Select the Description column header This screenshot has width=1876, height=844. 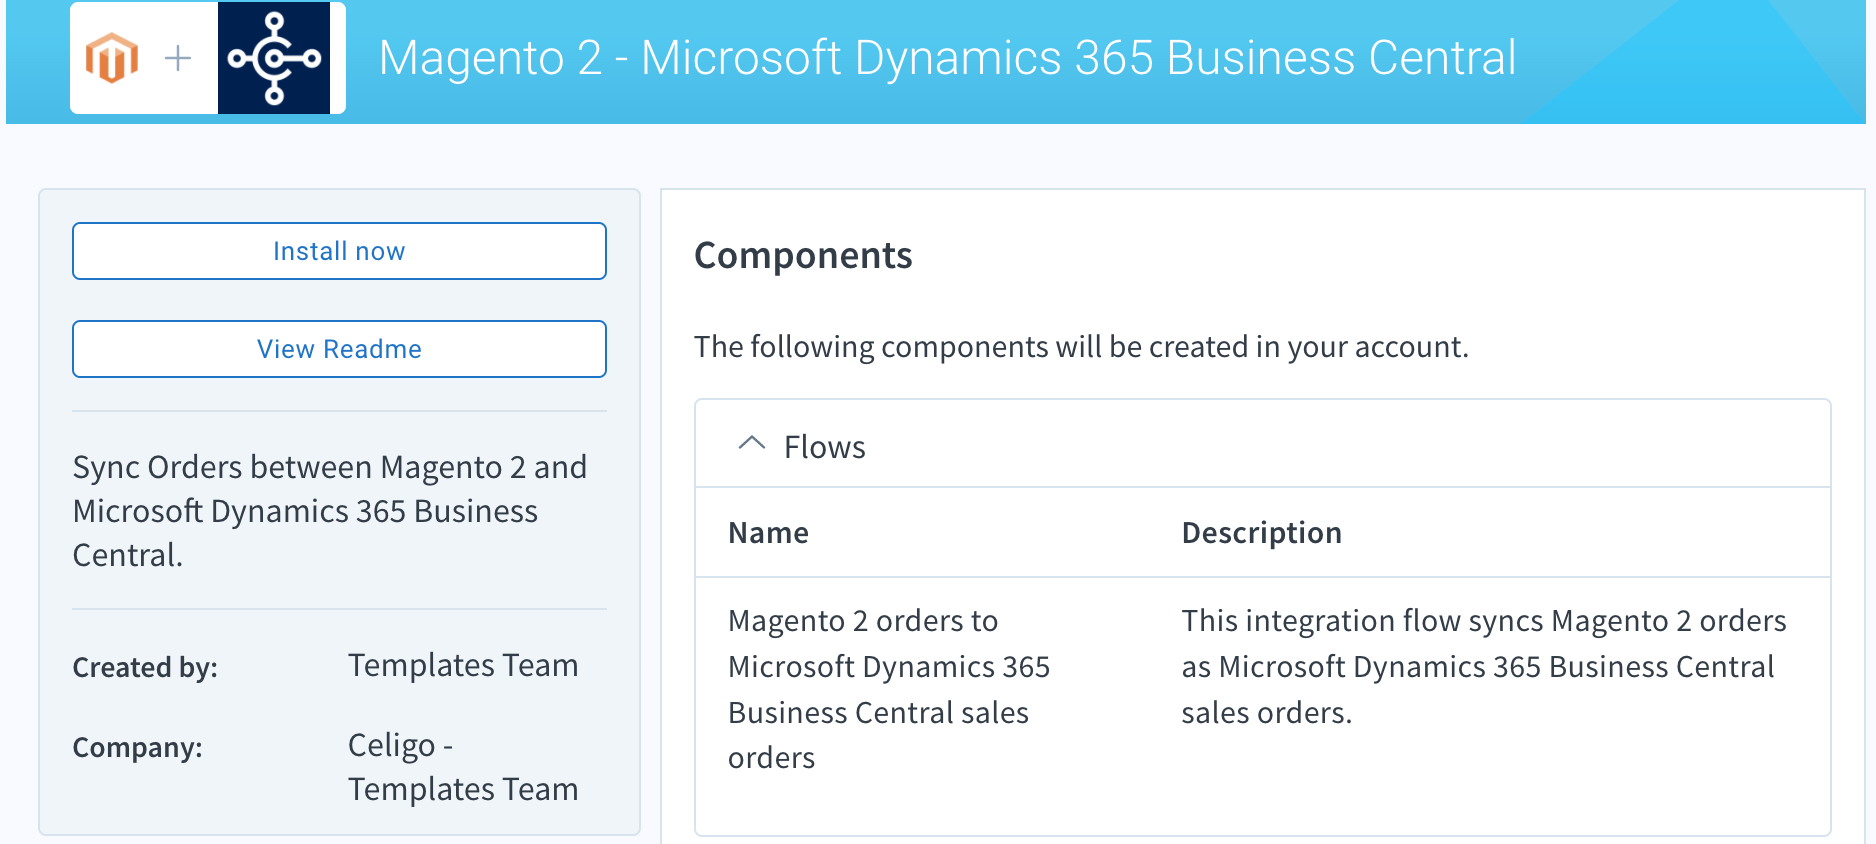coord(1261,533)
